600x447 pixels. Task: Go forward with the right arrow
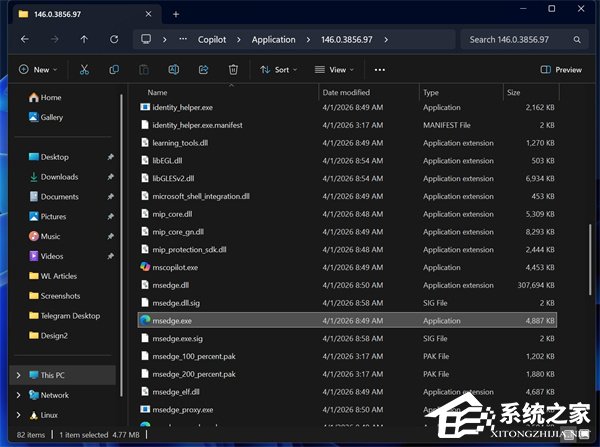pos(55,39)
